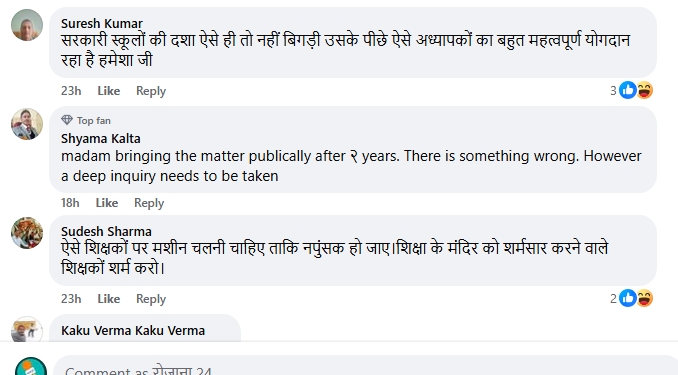Viewport: 678px width, 375px height.
Task: View the laughing emoji reaction on Suresh Kumar's comment
Action: click(x=644, y=90)
